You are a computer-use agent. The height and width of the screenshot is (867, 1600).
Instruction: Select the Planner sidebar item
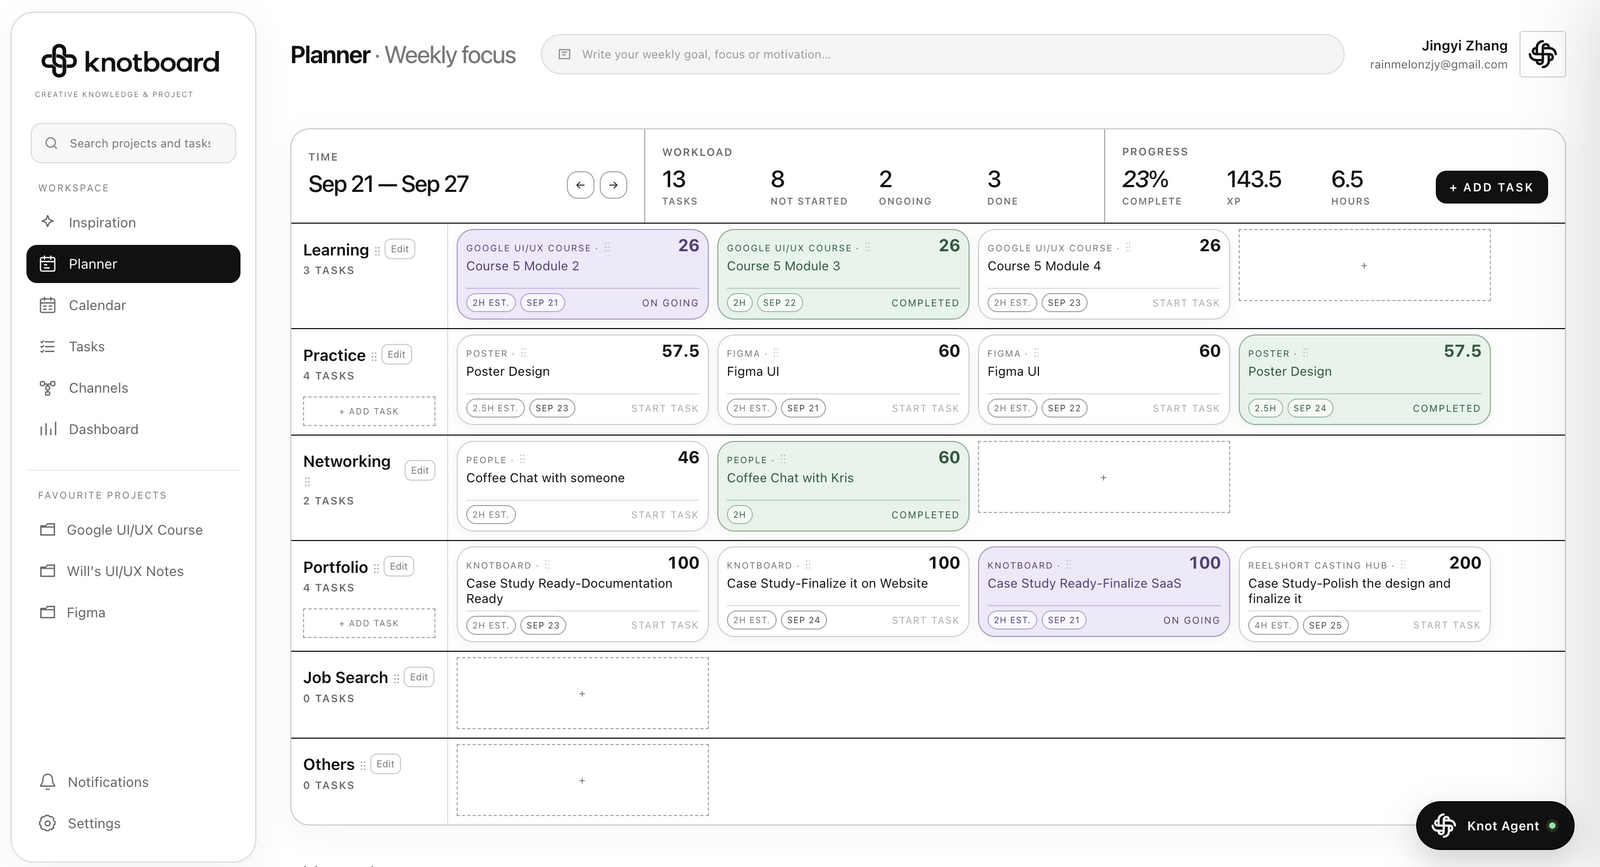click(x=133, y=264)
